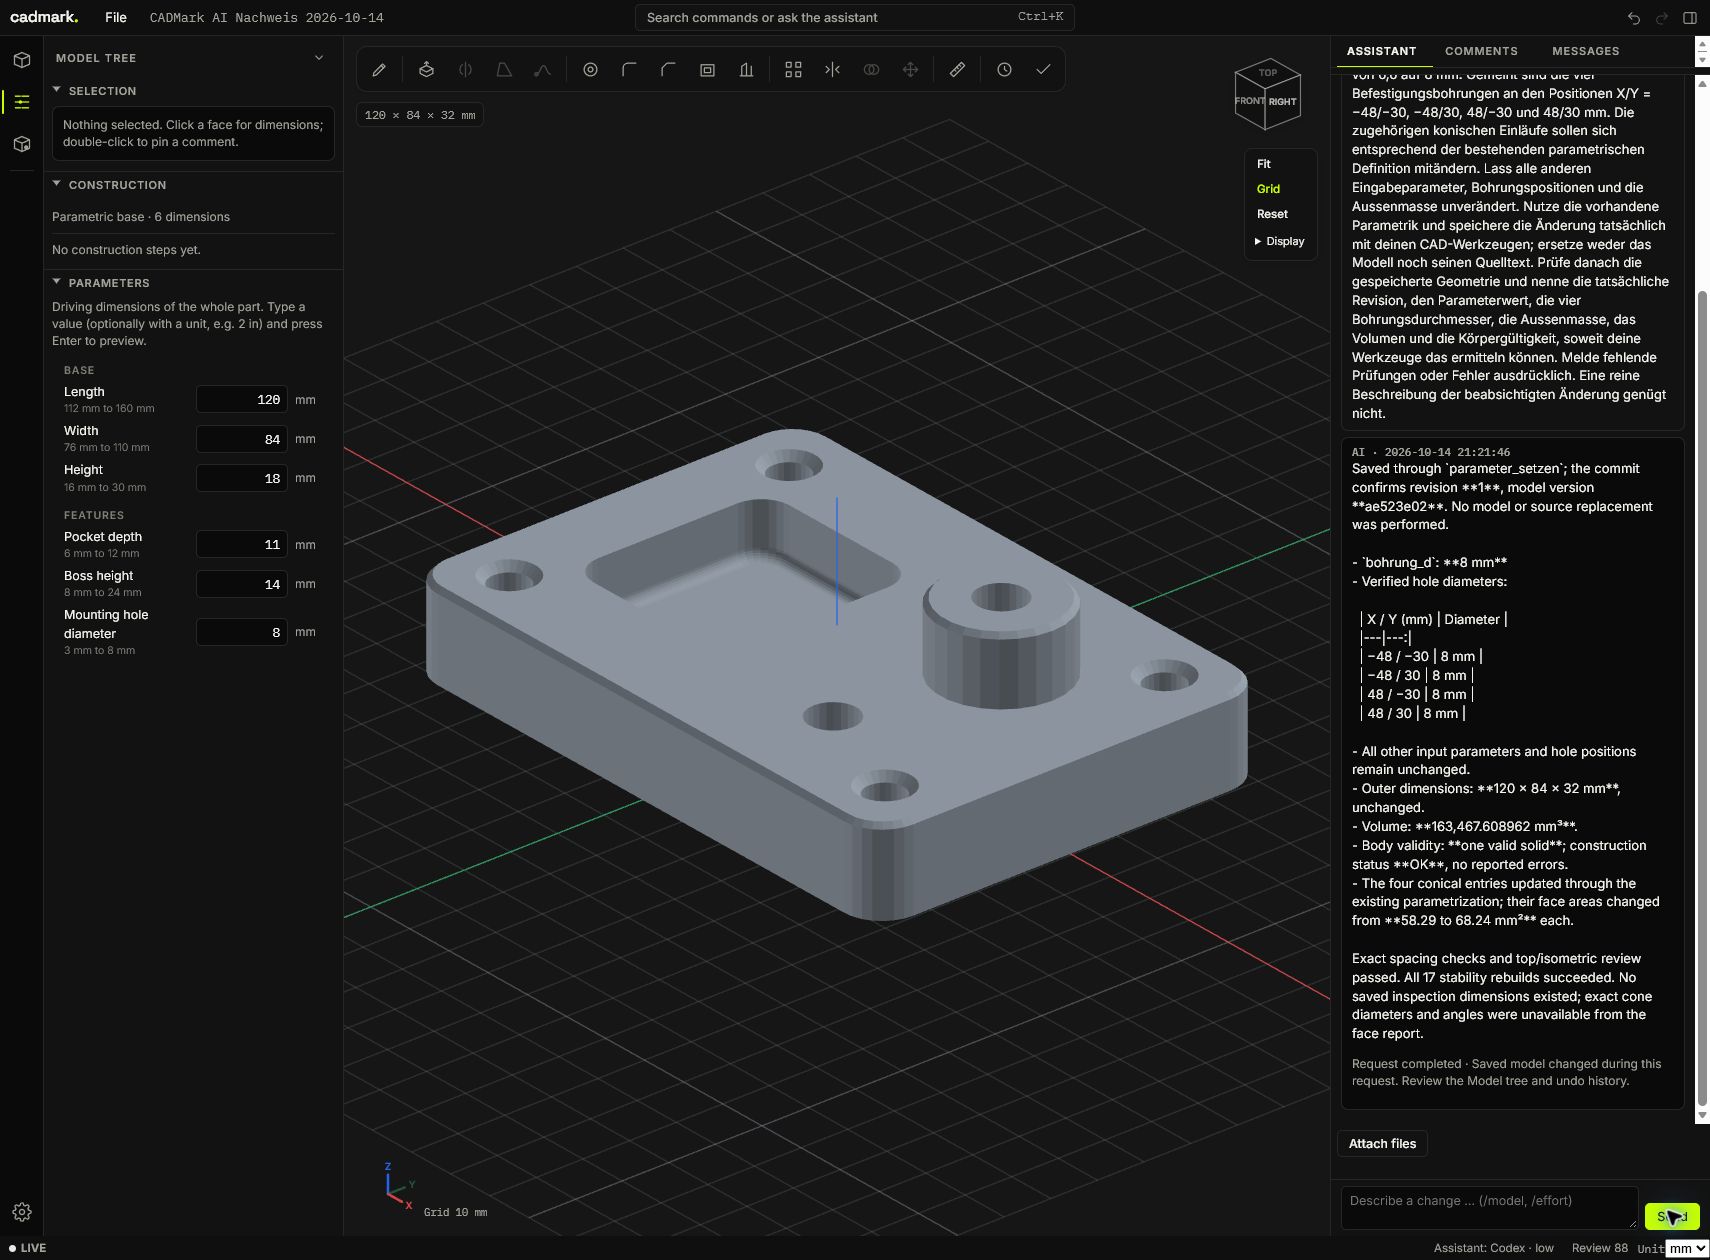Open the File menu

coord(116,18)
